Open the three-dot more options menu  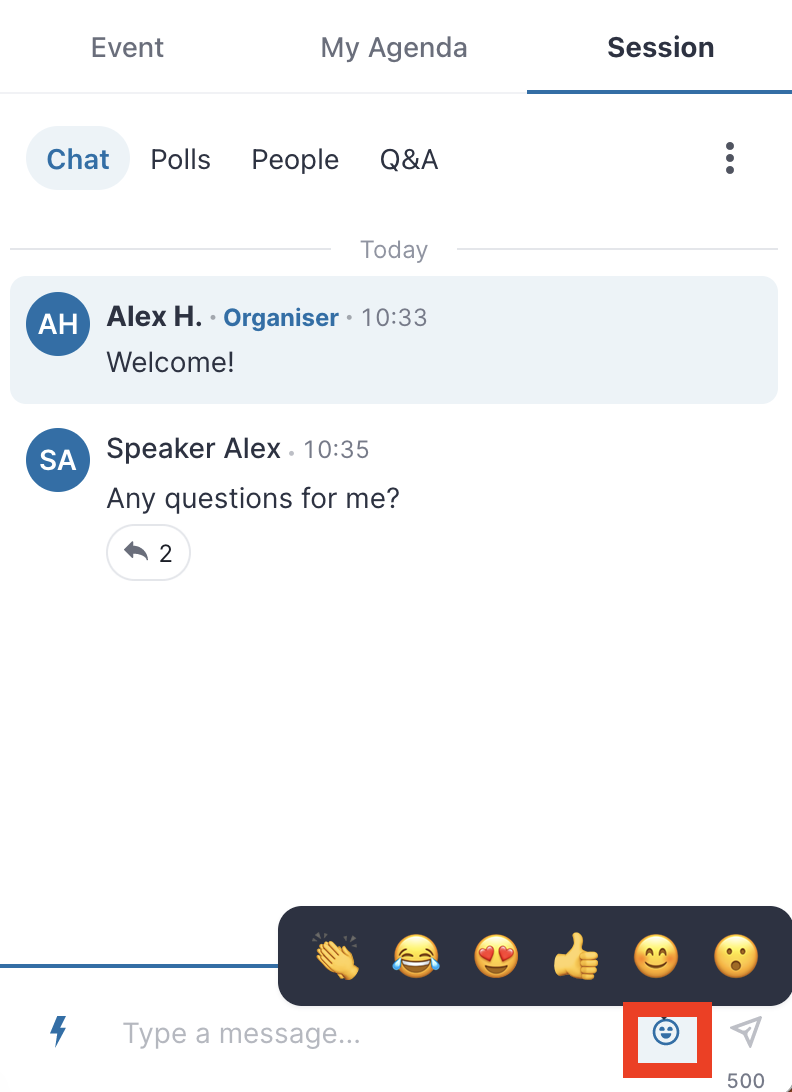click(729, 158)
